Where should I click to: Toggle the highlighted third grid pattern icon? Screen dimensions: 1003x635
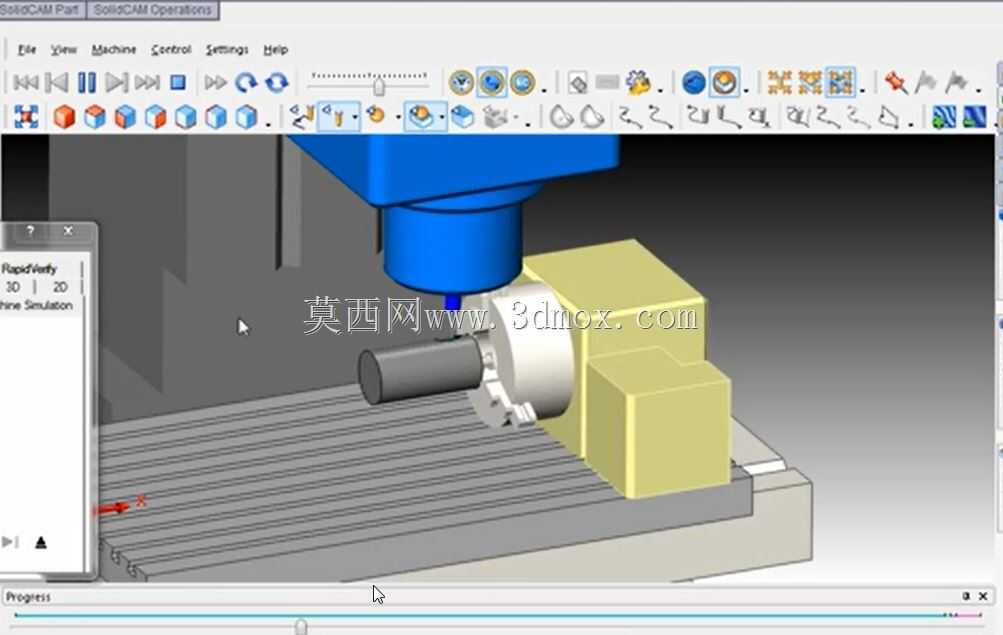[x=841, y=82]
